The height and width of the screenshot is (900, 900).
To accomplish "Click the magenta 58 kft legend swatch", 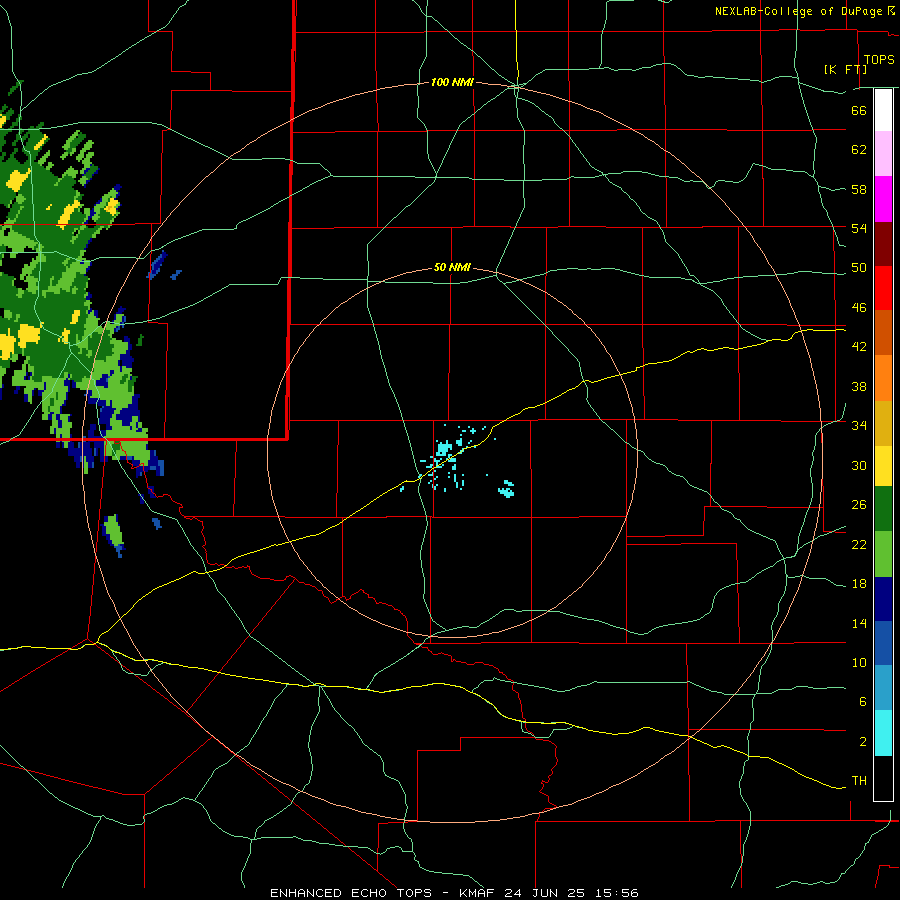I will click(883, 199).
